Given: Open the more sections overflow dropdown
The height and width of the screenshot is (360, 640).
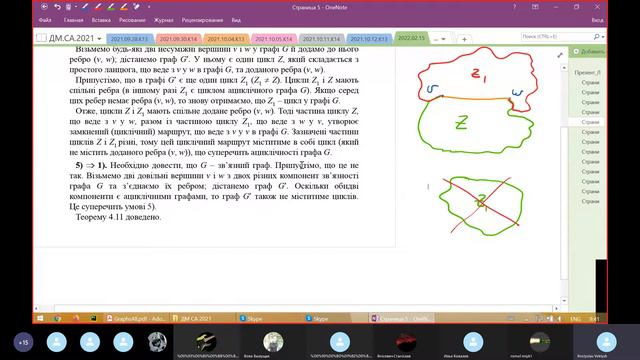Looking at the screenshot, I should [440, 39].
